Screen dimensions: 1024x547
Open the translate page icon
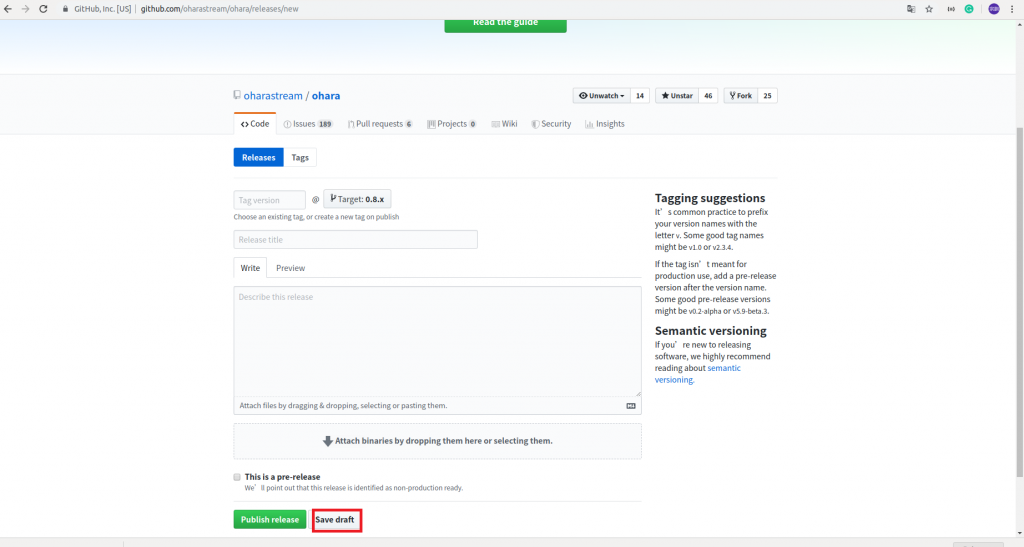911,9
